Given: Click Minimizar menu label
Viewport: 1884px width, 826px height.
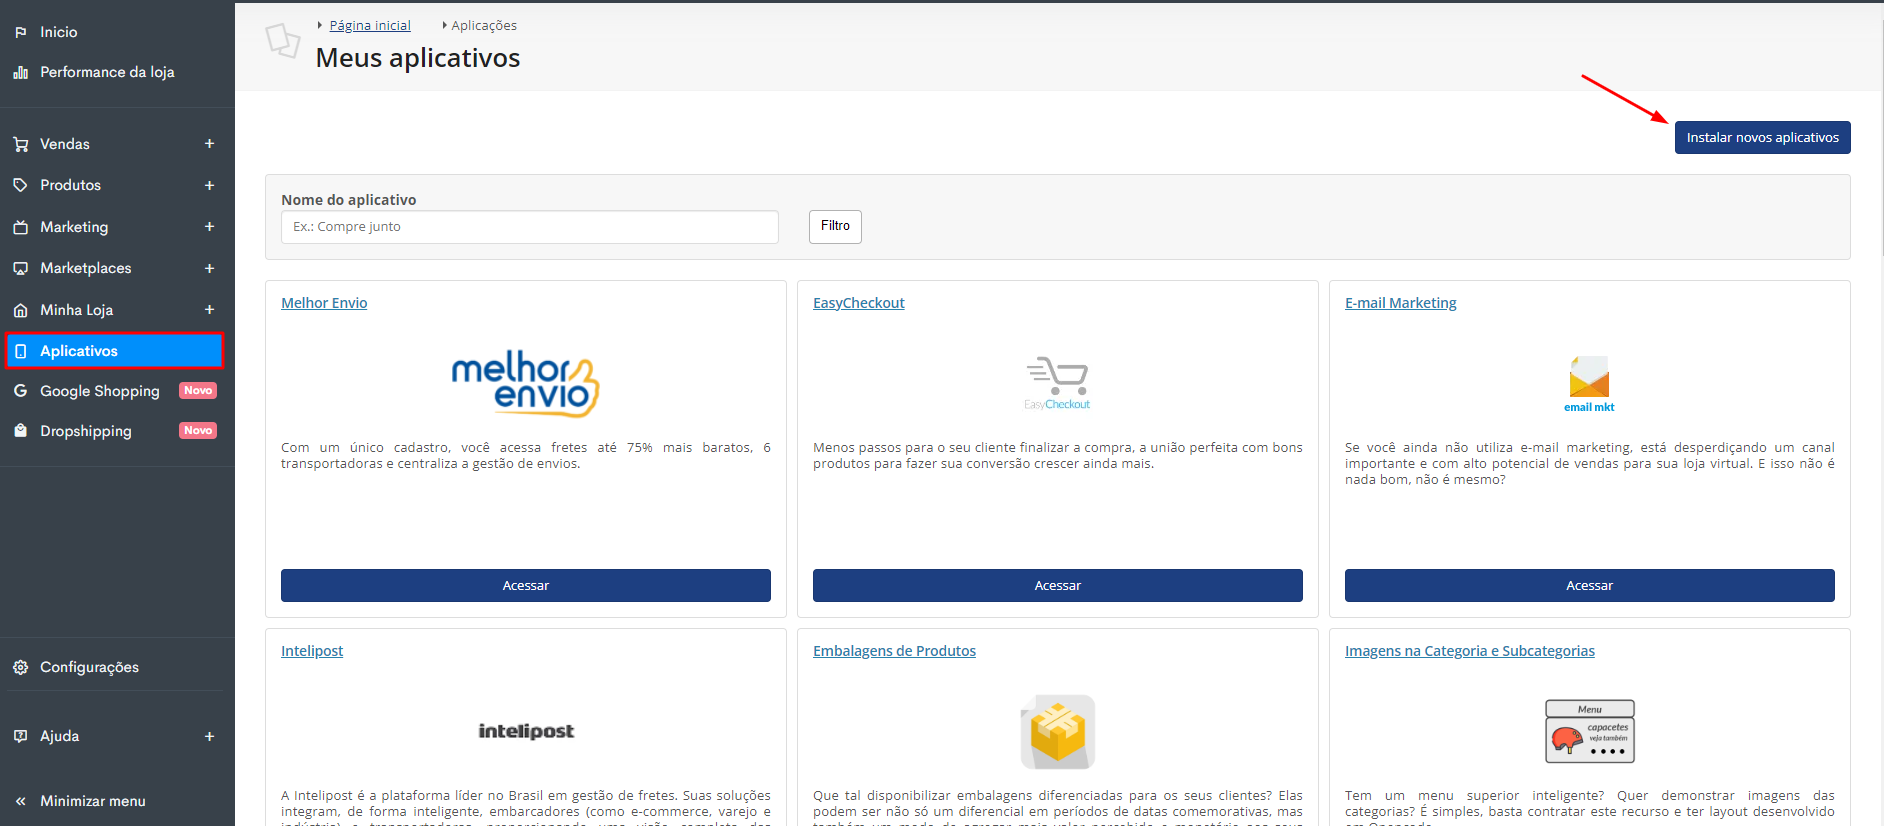Looking at the screenshot, I should click(x=93, y=801).
